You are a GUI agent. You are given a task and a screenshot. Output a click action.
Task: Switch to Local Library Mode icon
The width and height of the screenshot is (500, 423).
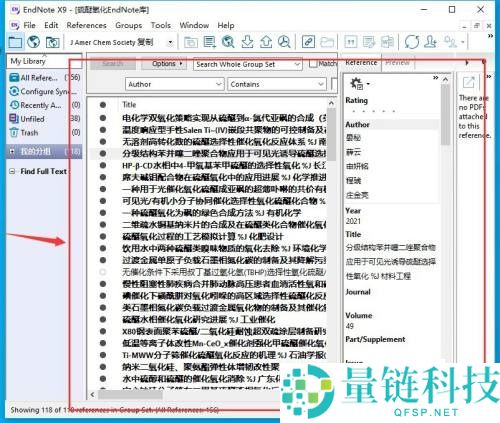(15, 42)
